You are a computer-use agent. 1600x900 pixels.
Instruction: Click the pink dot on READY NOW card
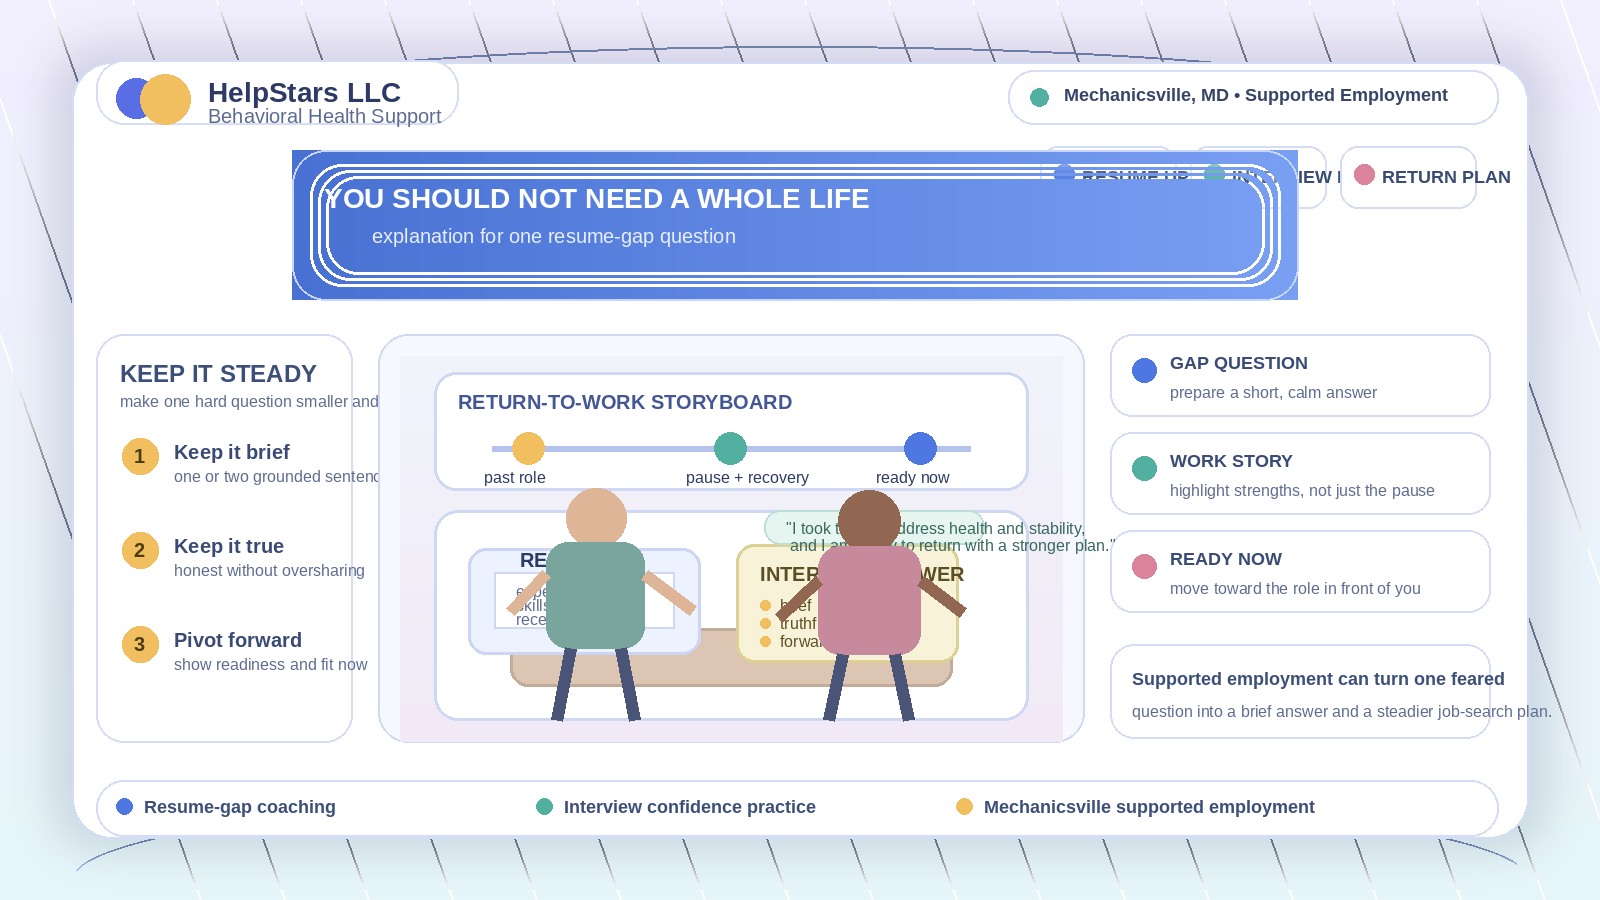click(1144, 566)
